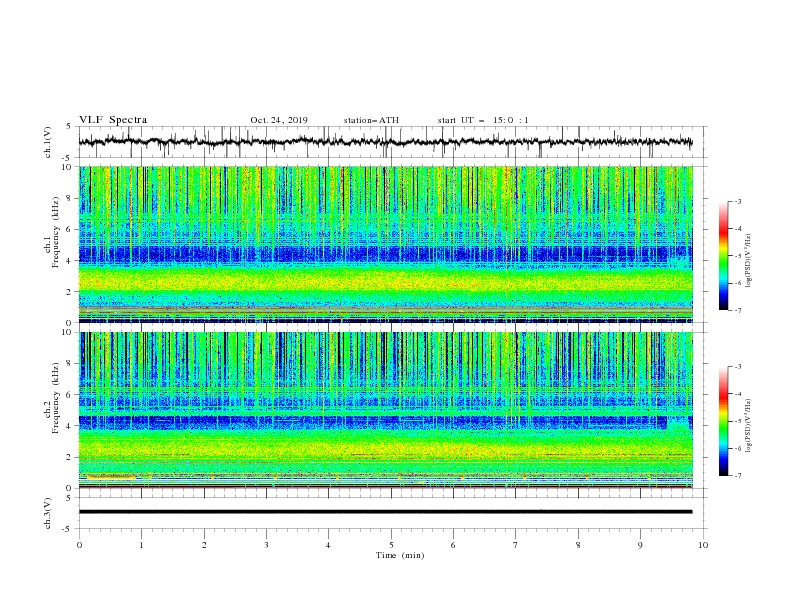Click the 'start UT = 15:0 :1' text
This screenshot has width=792, height=612.
(x=483, y=120)
